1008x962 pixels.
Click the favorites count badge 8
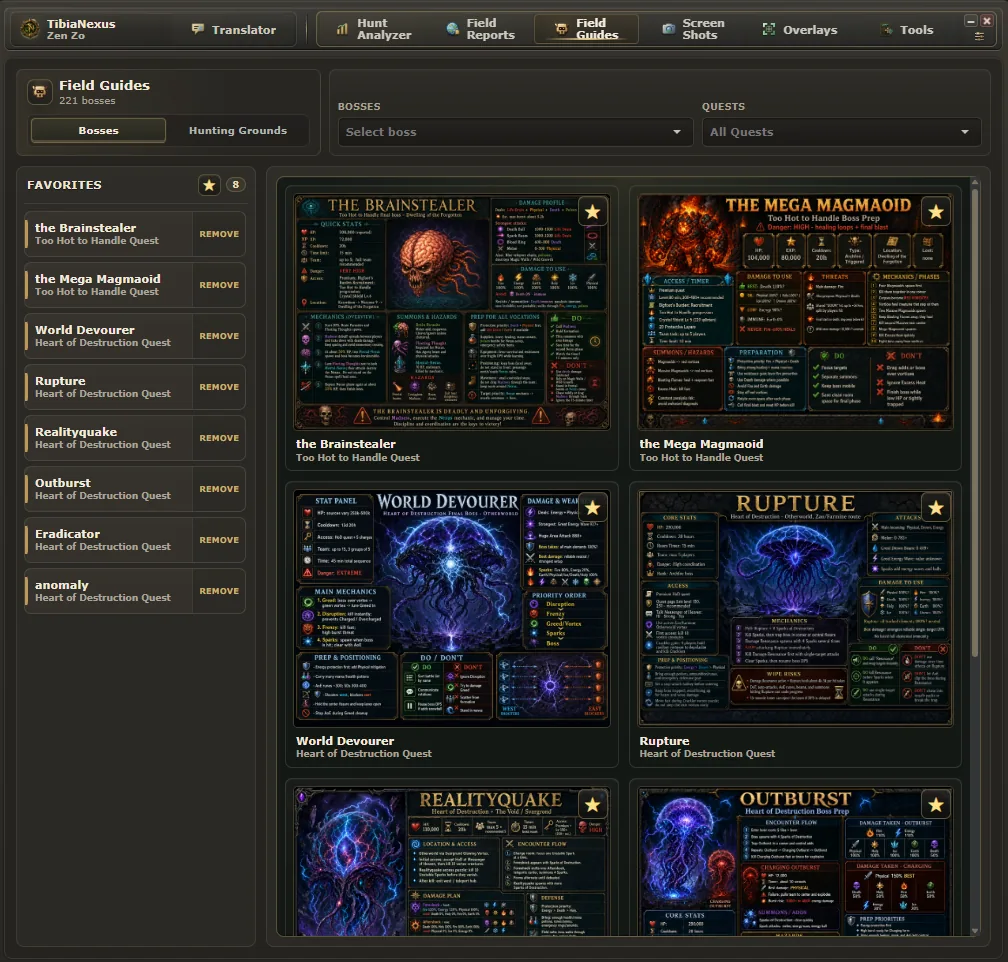point(235,185)
